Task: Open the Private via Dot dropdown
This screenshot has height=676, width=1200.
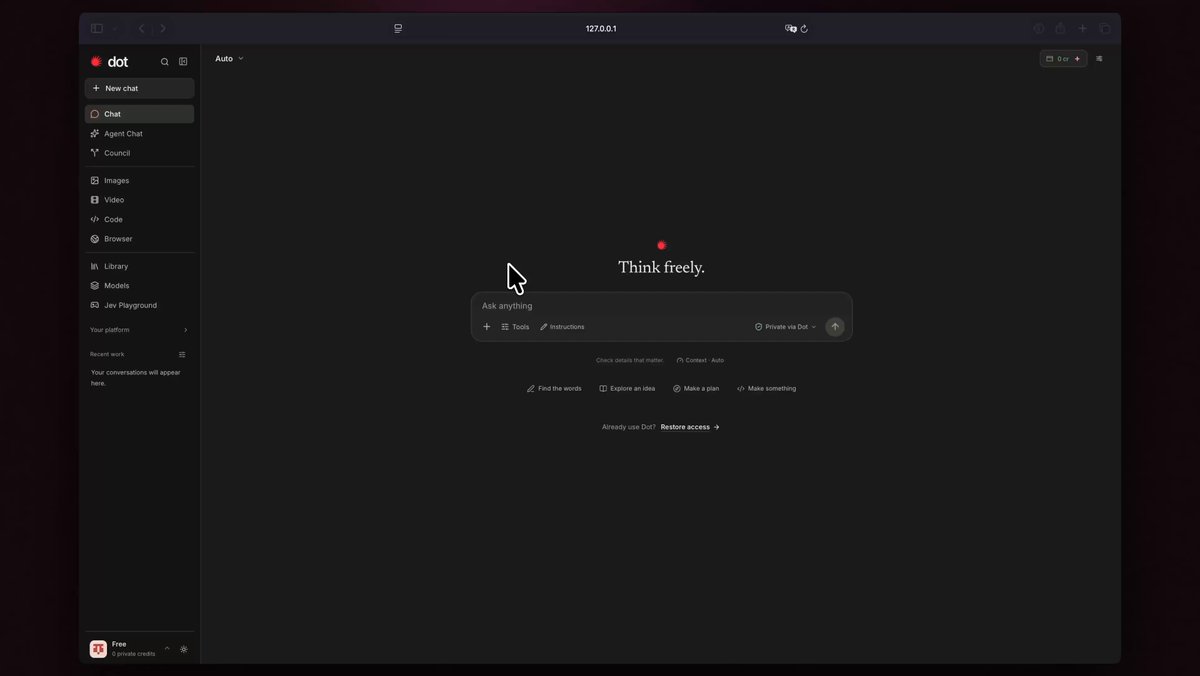Action: point(785,327)
